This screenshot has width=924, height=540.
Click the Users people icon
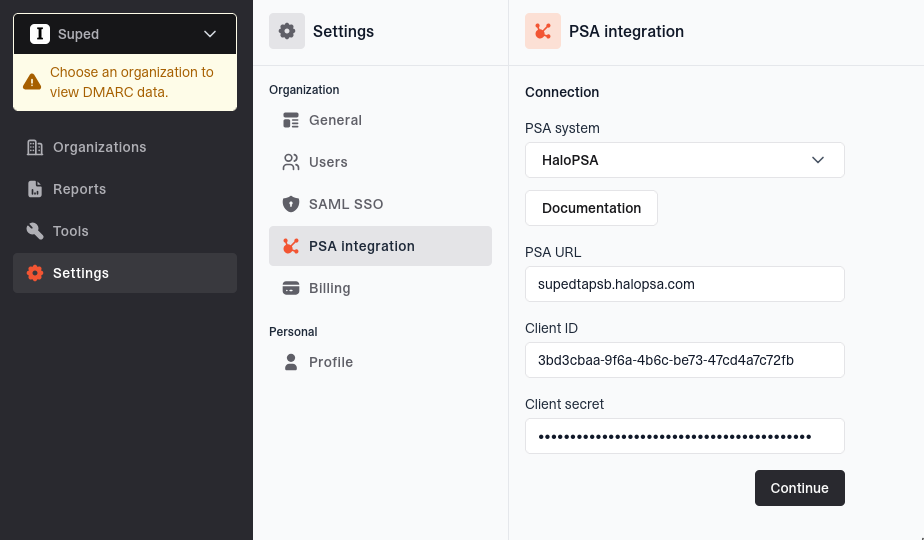point(291,162)
